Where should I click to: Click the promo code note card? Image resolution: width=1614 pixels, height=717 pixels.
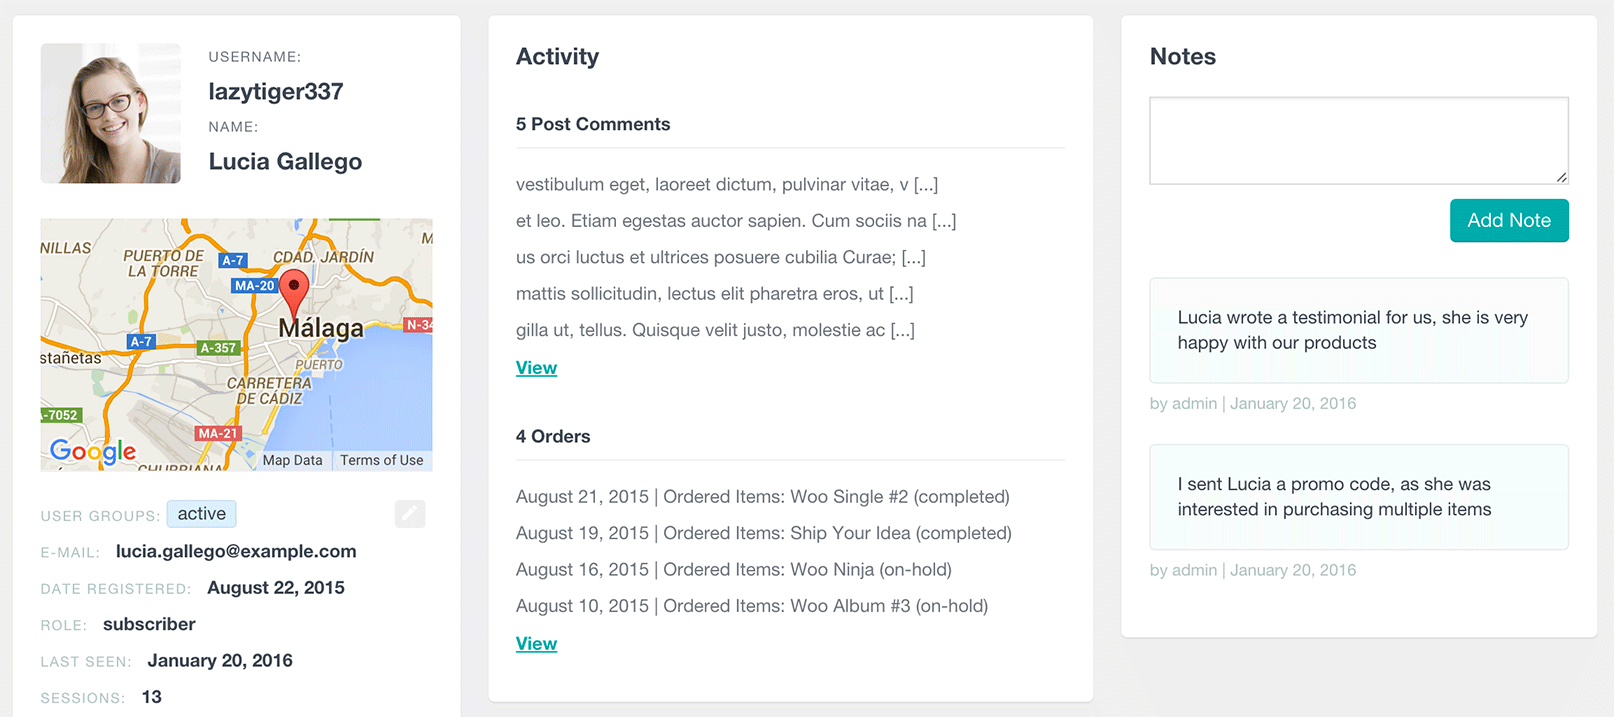click(1359, 497)
